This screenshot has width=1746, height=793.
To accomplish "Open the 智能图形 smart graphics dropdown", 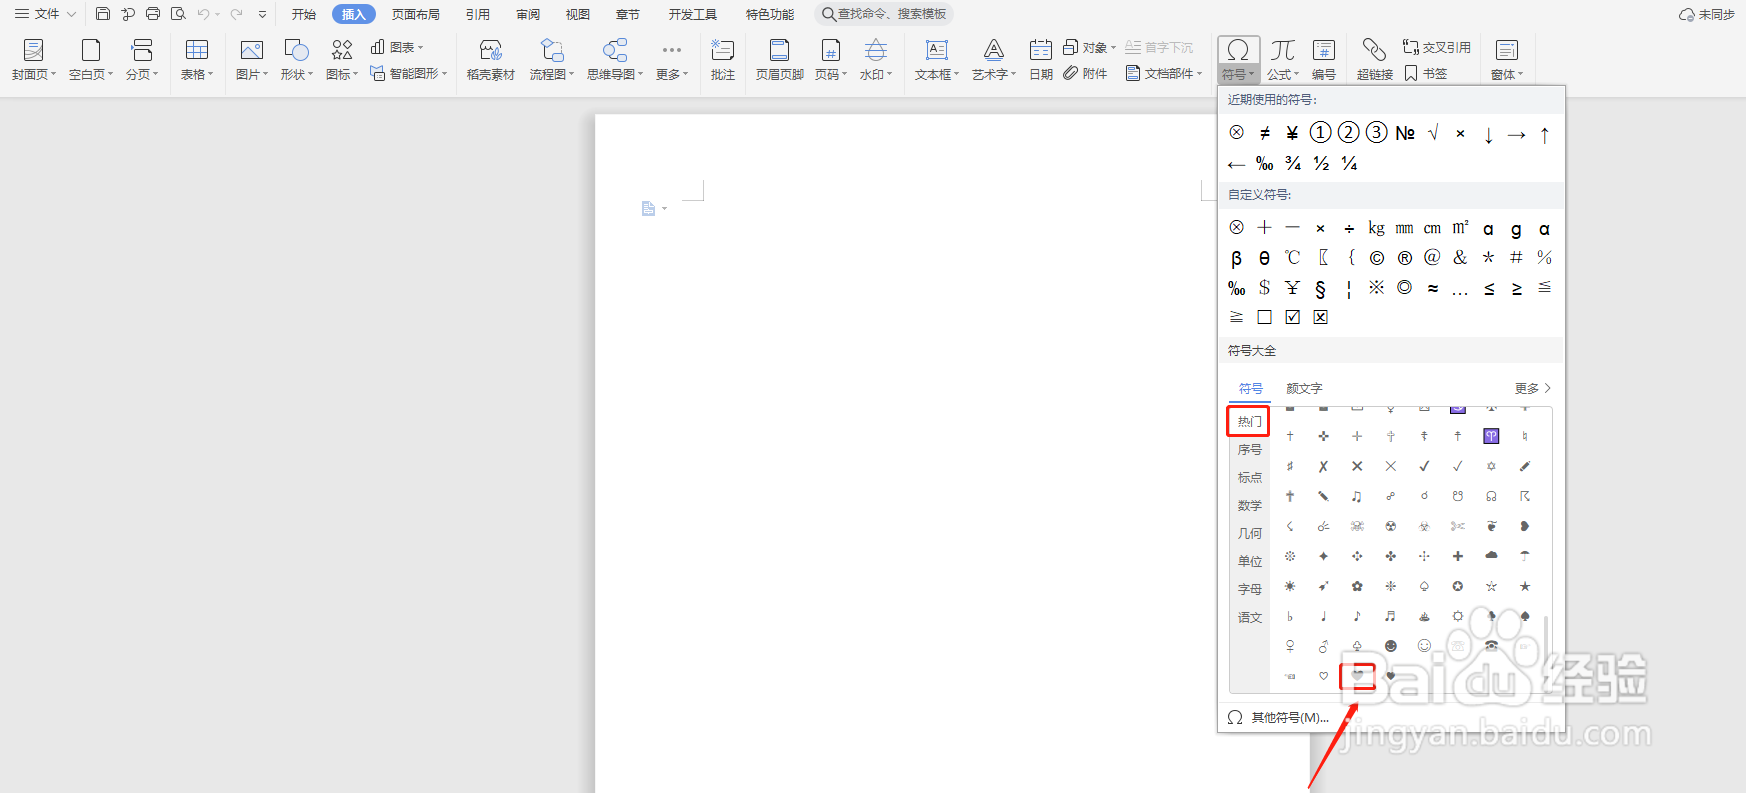I will (408, 73).
